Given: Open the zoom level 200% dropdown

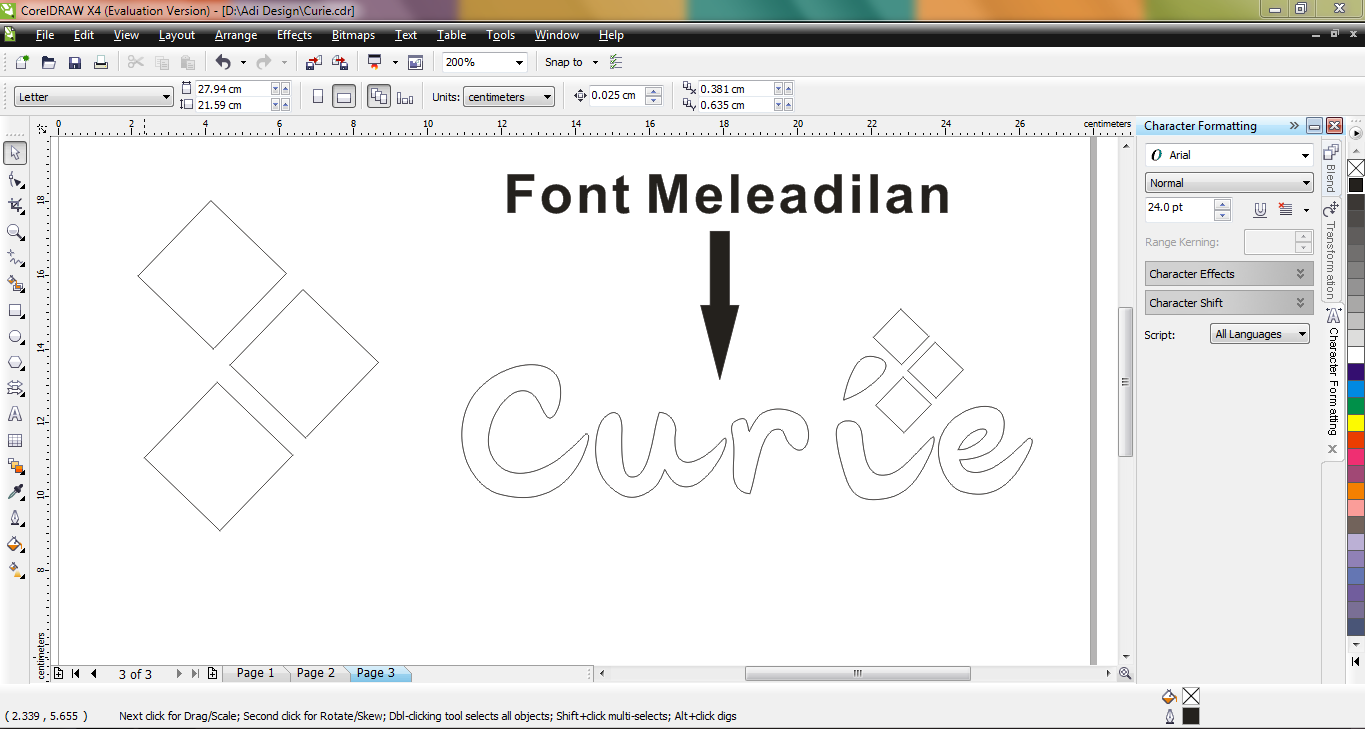Looking at the screenshot, I should coord(519,62).
